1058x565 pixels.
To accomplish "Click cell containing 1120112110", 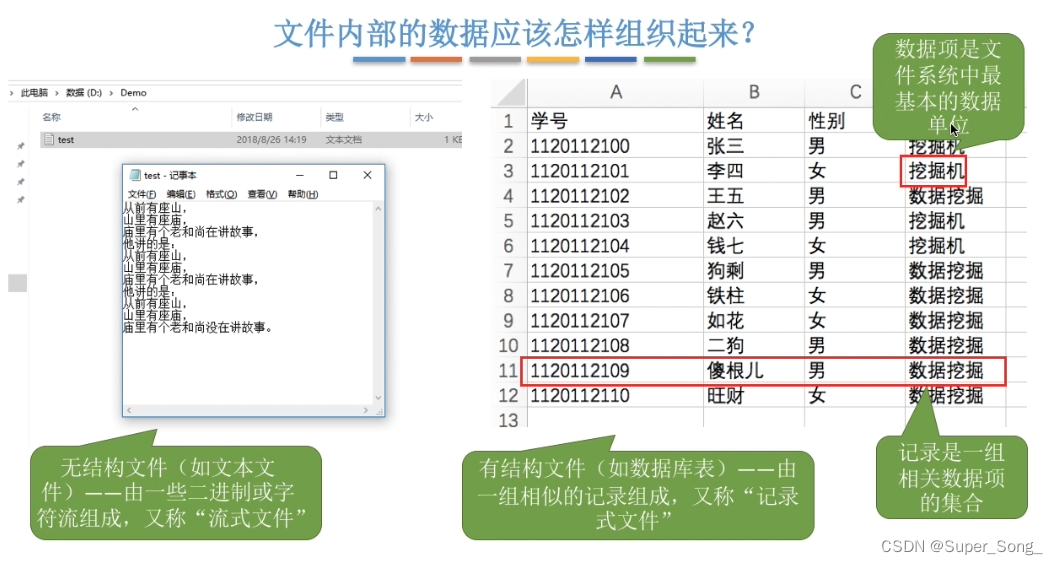I will click(x=615, y=396).
